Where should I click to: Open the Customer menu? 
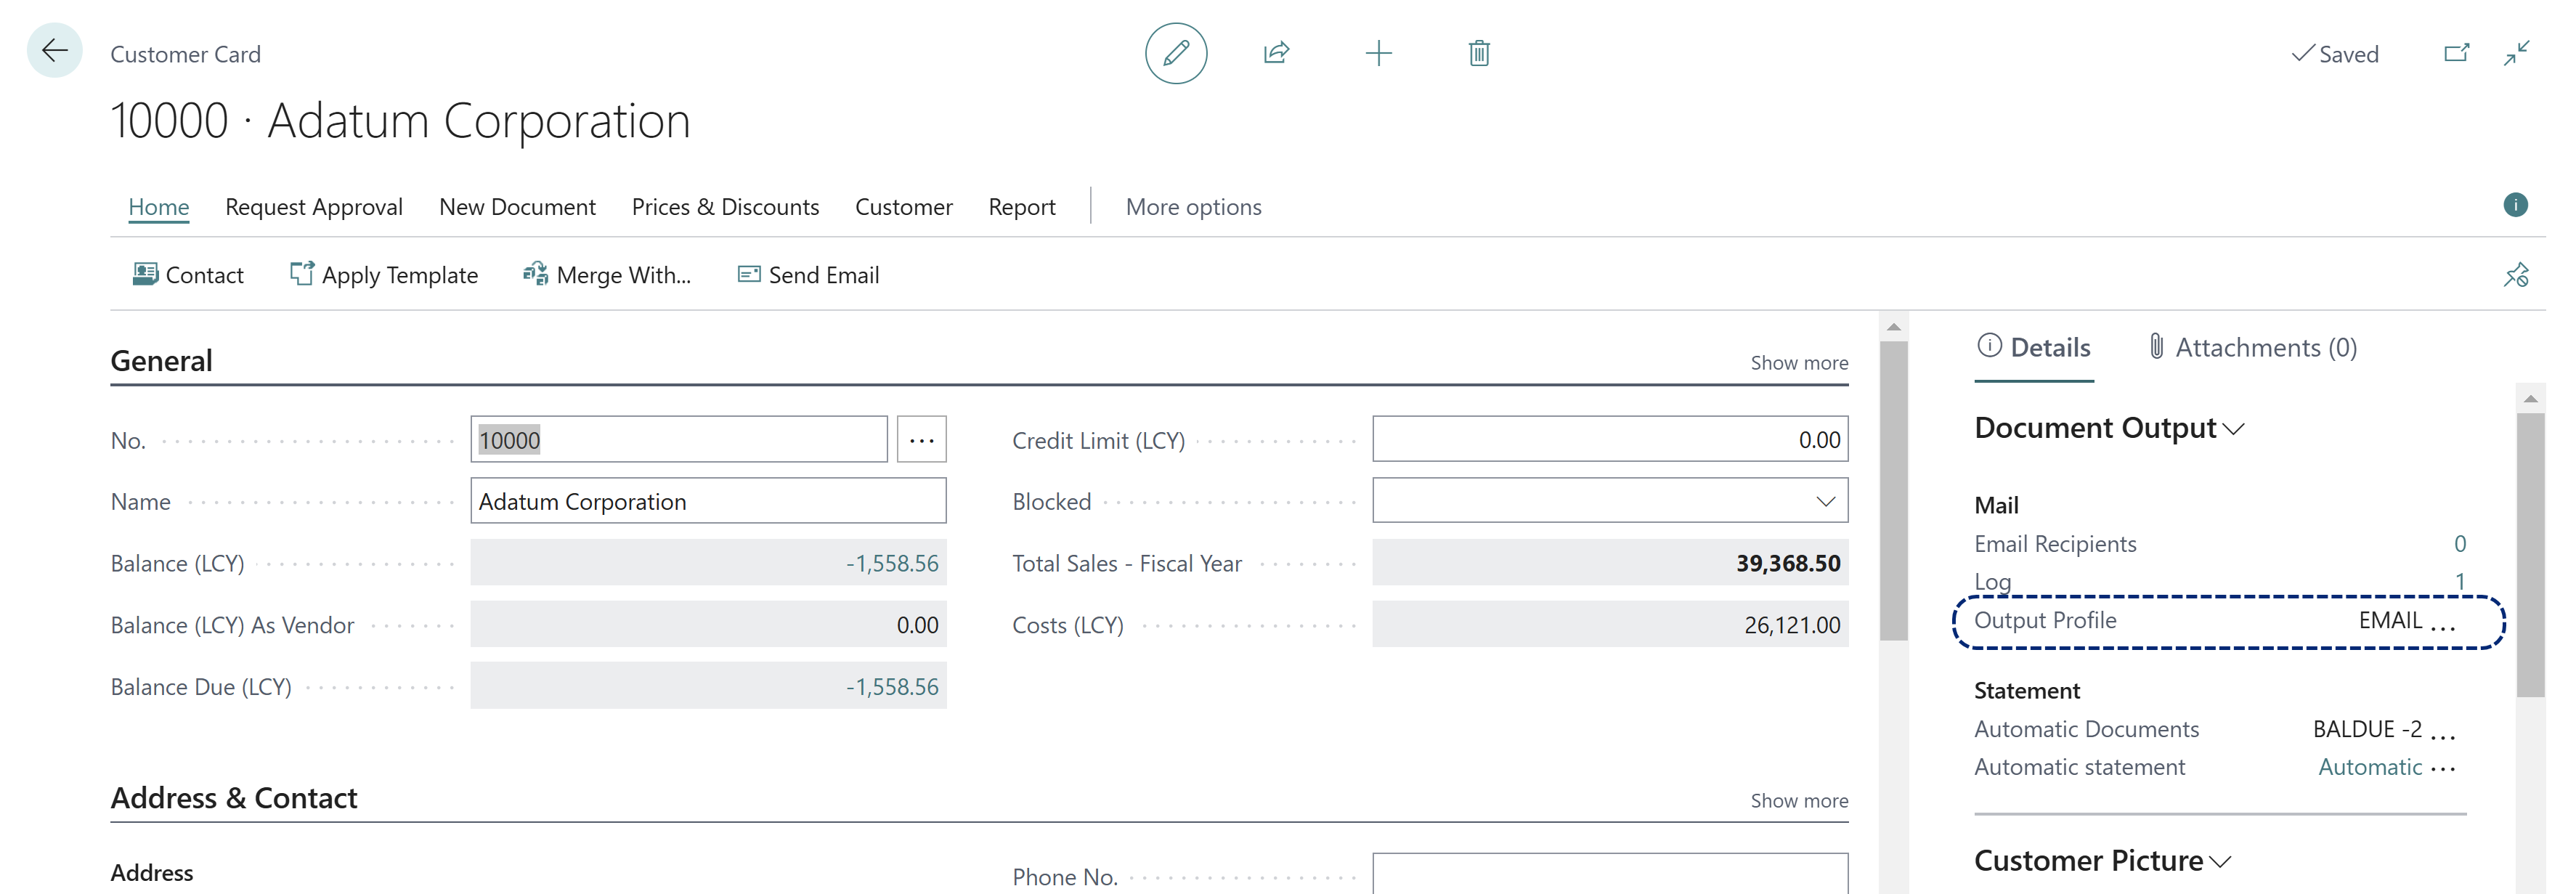(x=904, y=207)
